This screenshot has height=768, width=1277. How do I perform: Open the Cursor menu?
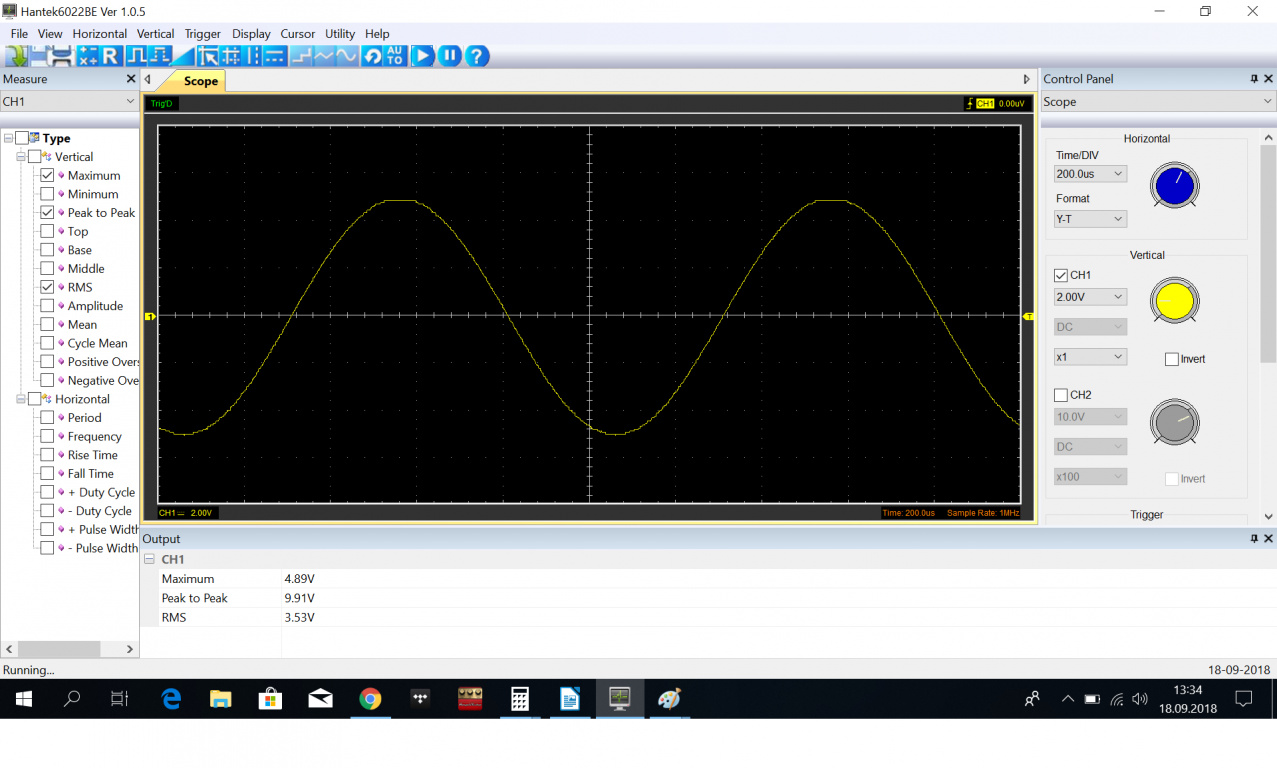tap(298, 34)
